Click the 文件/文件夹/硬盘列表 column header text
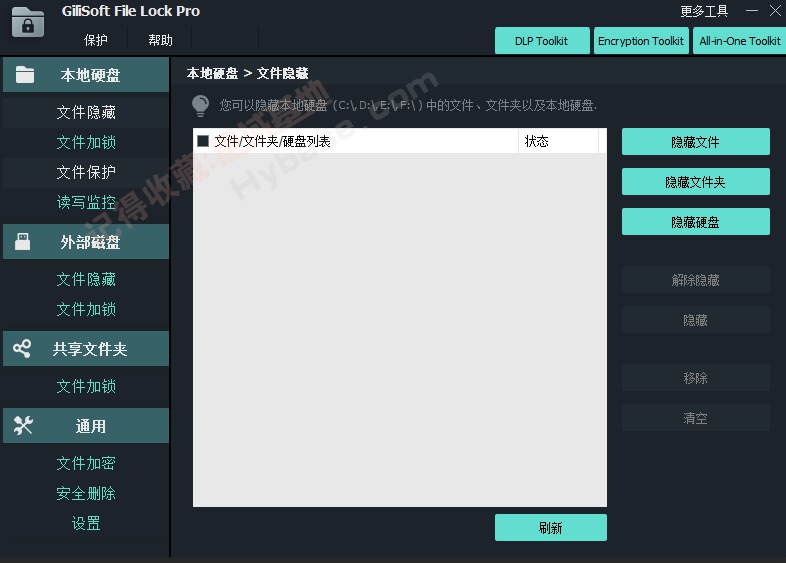The height and width of the screenshot is (563, 786). pos(272,141)
